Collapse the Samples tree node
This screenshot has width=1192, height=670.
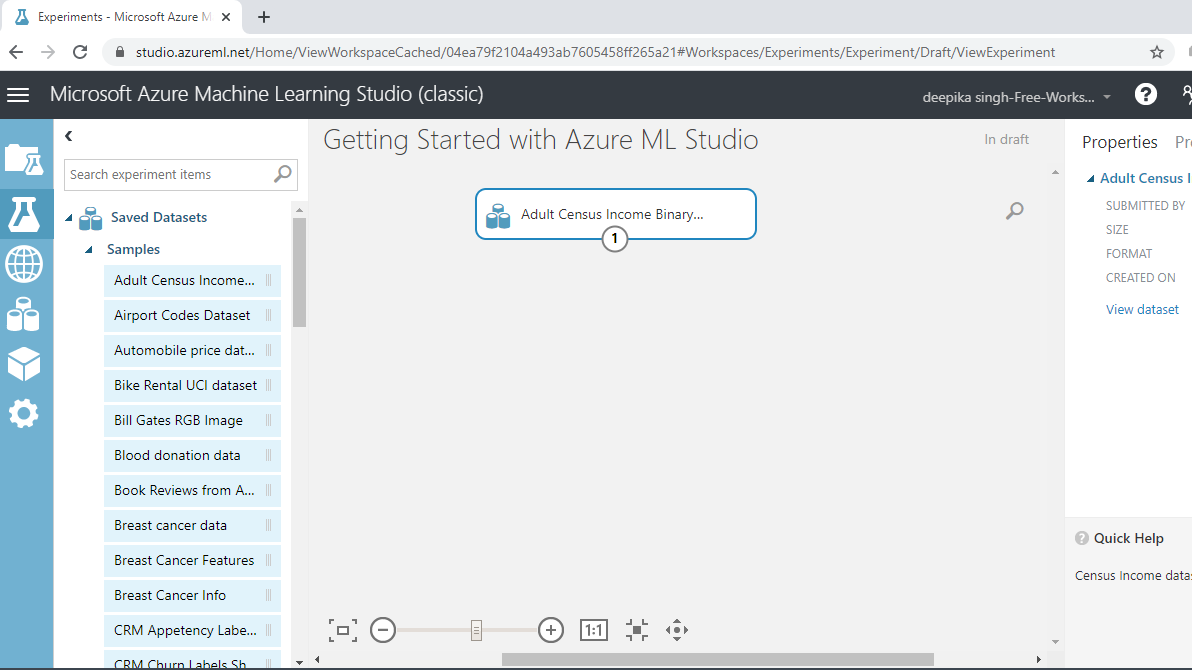[x=89, y=249]
